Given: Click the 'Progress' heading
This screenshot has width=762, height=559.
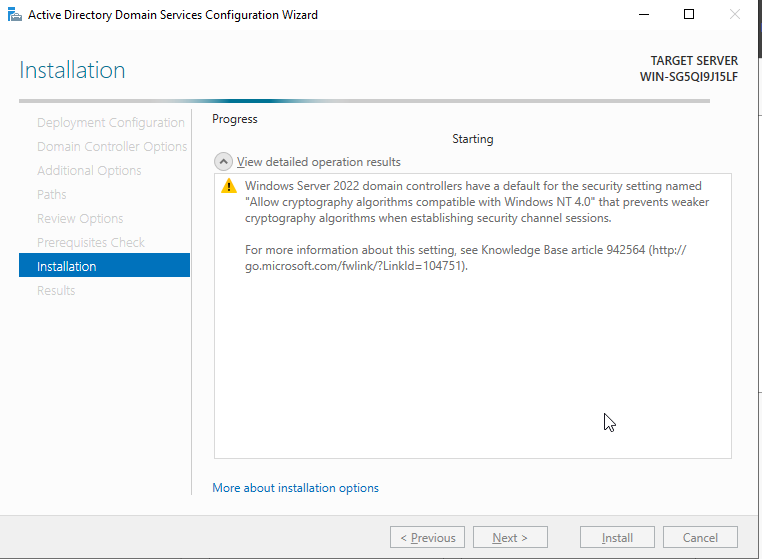Looking at the screenshot, I should click(x=235, y=119).
